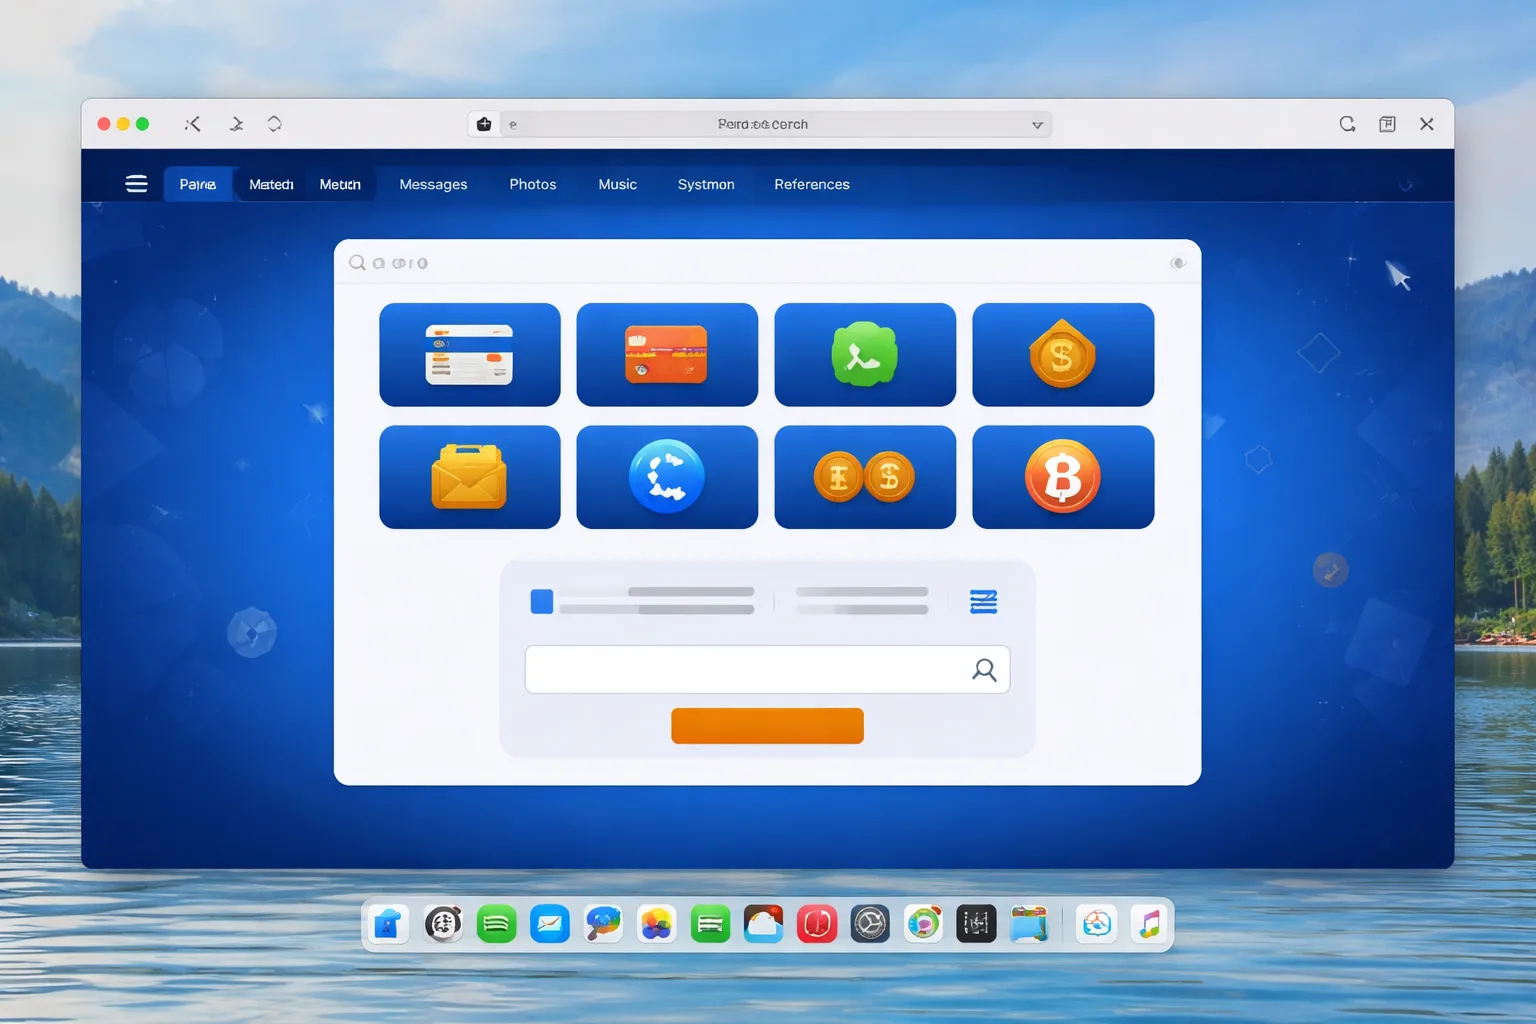Switch to the Matech tab

click(271, 184)
